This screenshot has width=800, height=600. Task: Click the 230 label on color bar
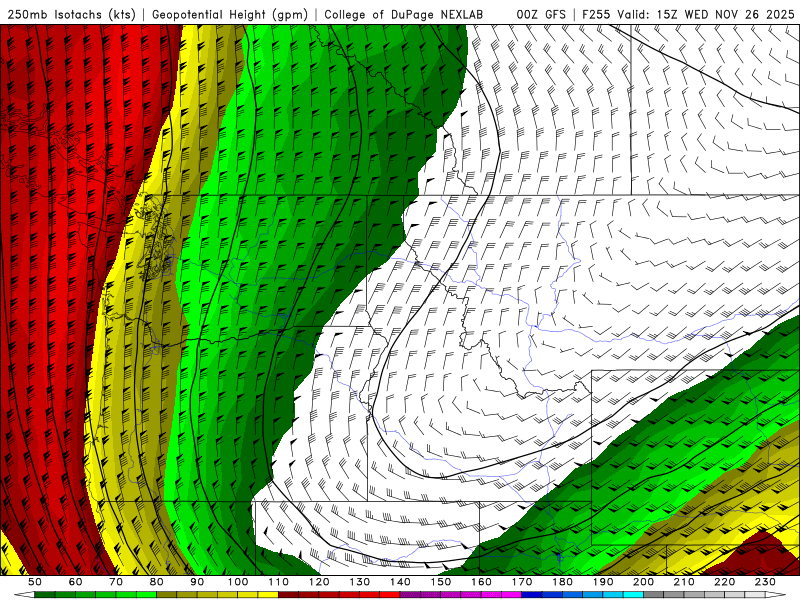(765, 582)
